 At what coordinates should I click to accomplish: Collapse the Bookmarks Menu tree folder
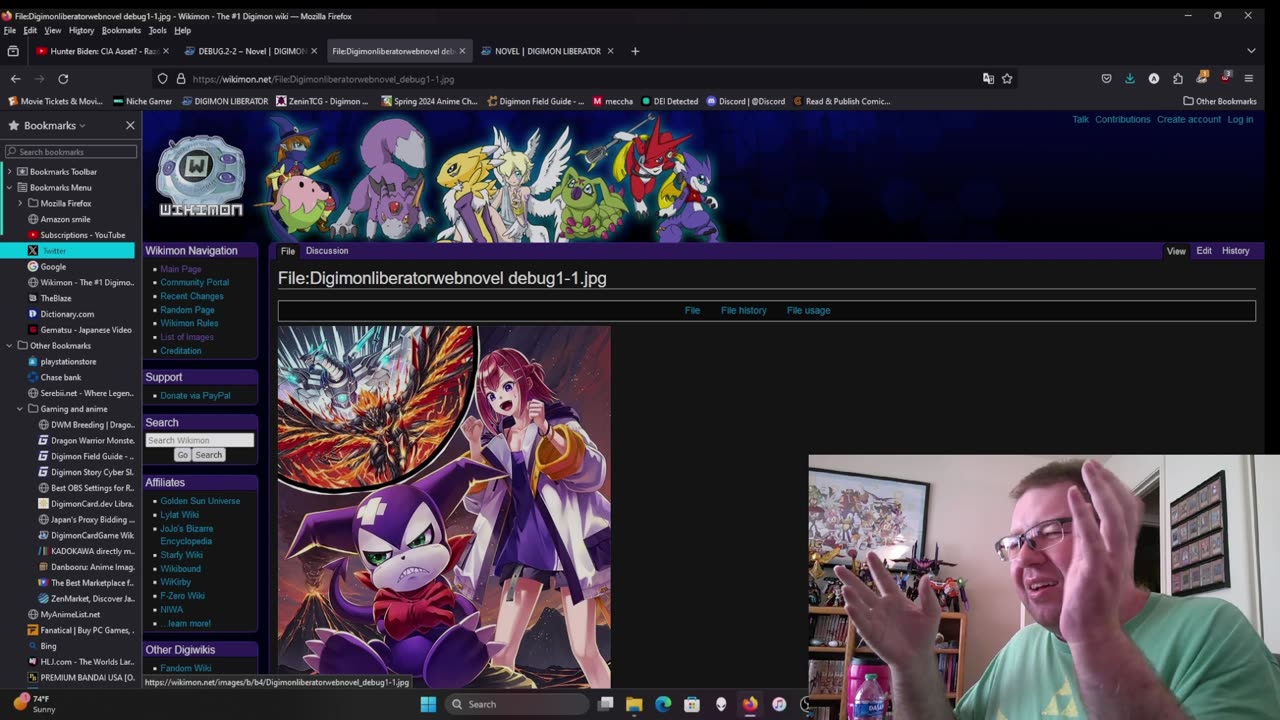(x=9, y=188)
